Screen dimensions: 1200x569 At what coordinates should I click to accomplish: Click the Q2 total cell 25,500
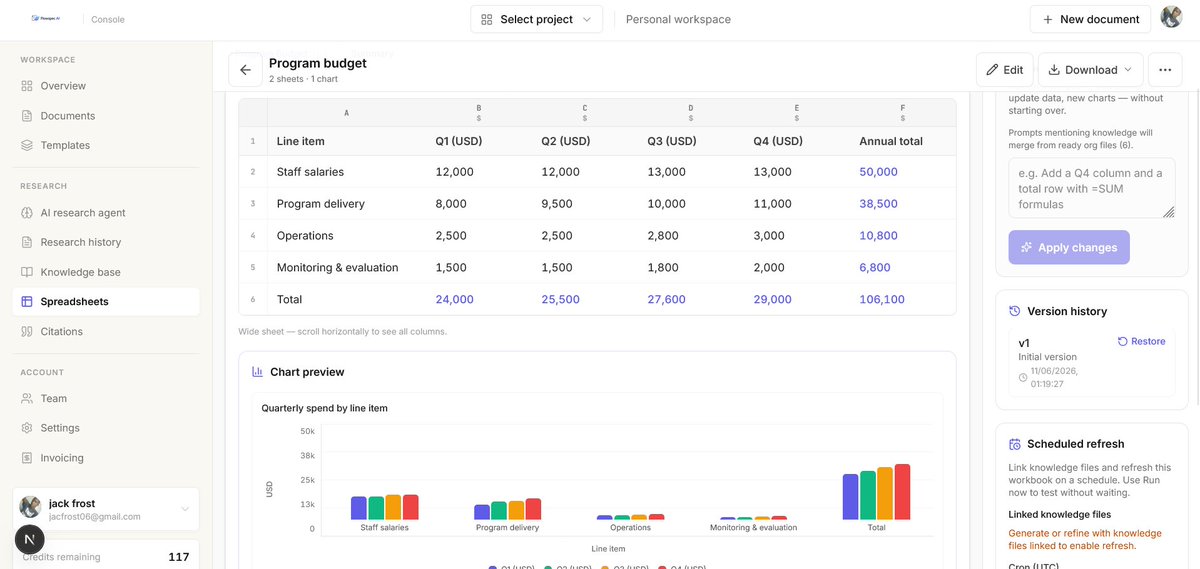[584, 300]
